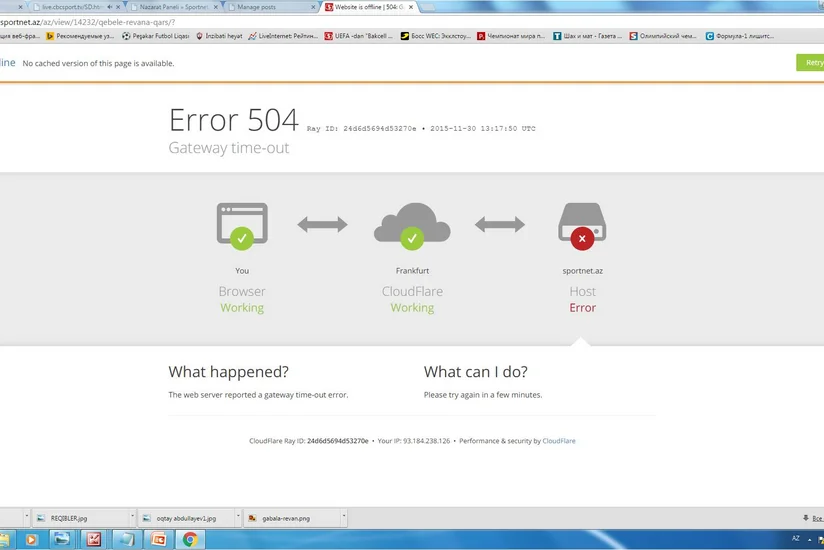The height and width of the screenshot is (550, 824).
Task: Show hidden system tray icons arrow
Action: (810, 539)
